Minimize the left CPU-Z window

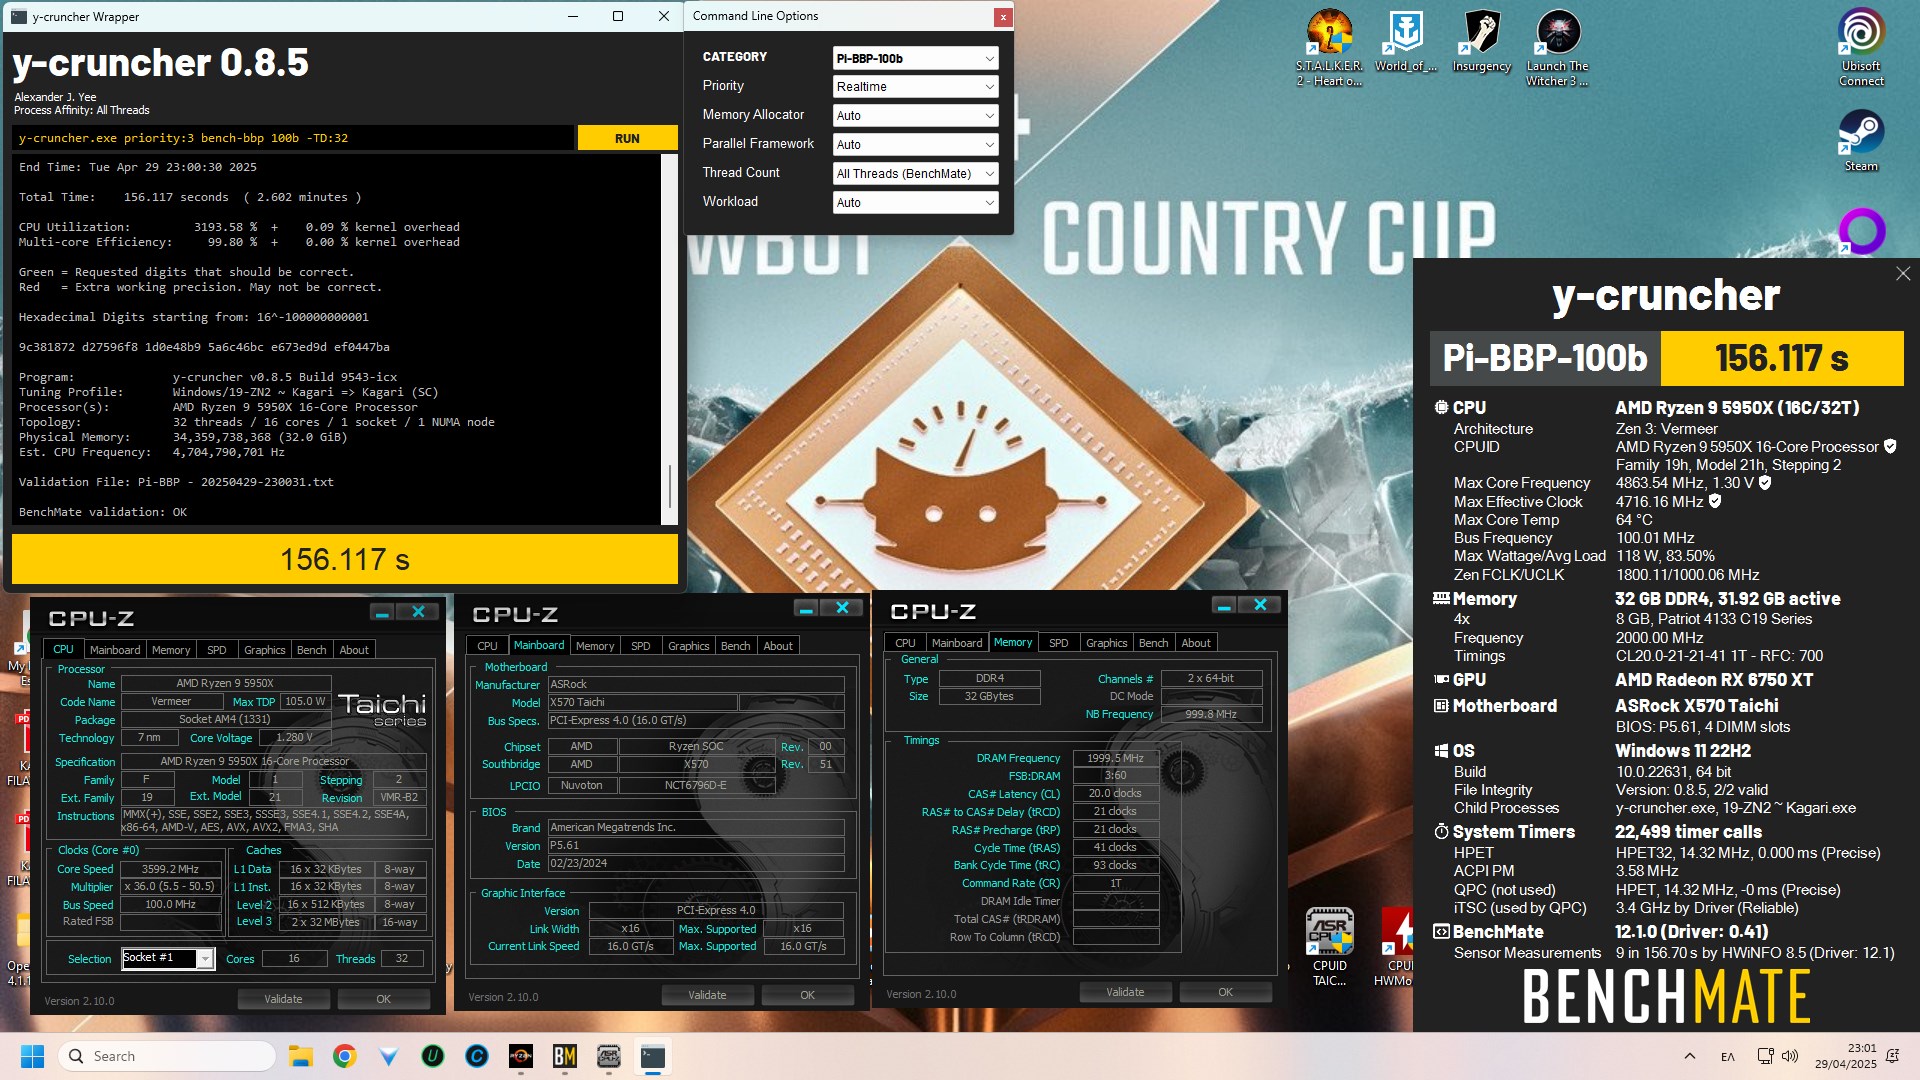(x=381, y=612)
